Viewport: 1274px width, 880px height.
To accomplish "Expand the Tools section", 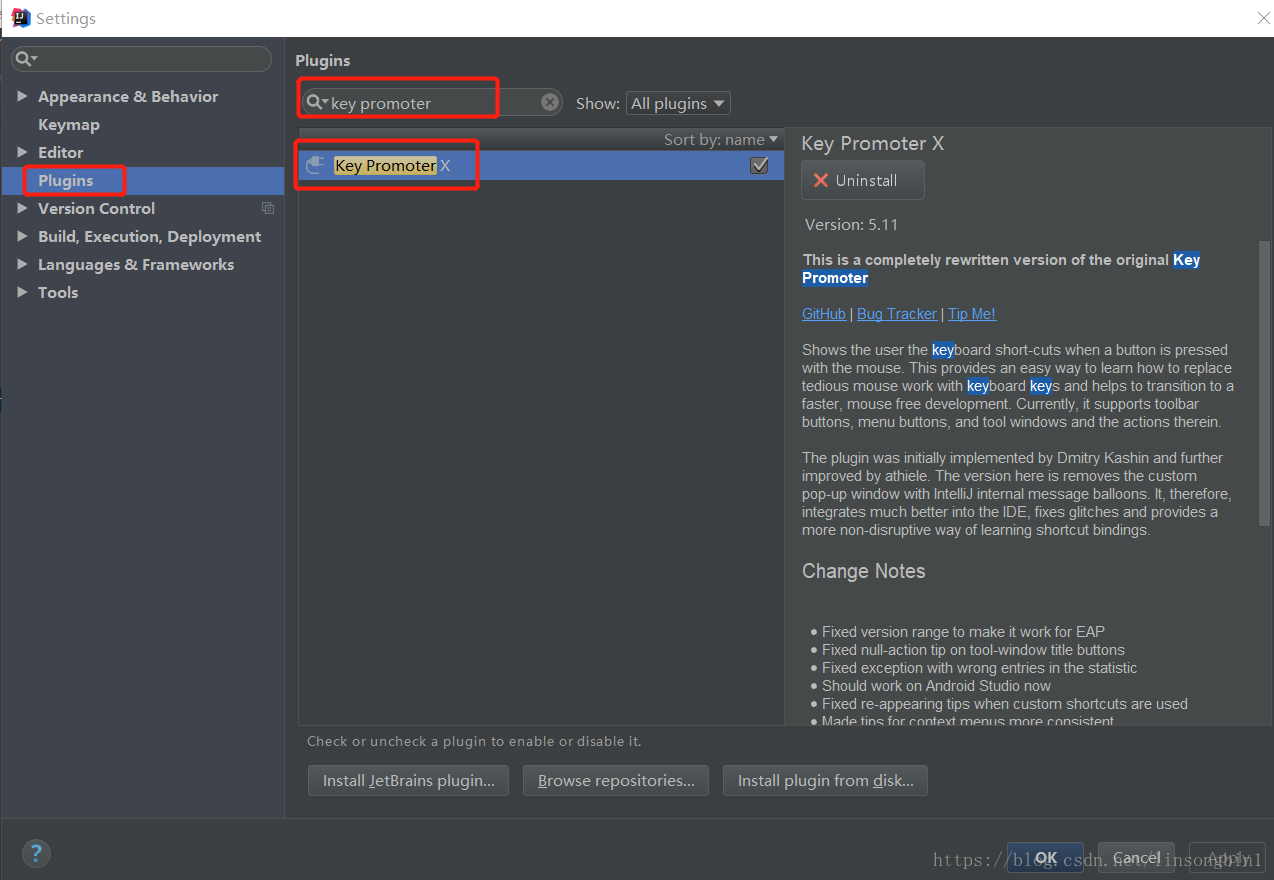I will (x=23, y=292).
